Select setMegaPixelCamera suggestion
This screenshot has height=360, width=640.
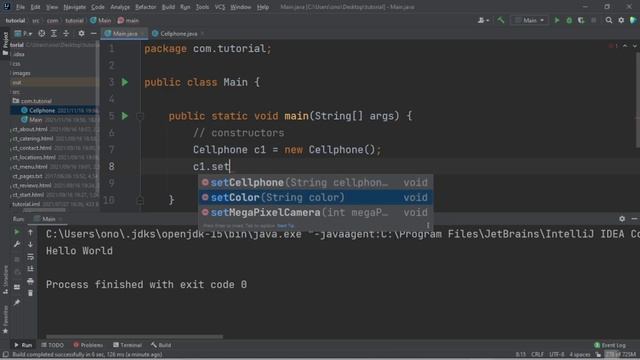316,213
